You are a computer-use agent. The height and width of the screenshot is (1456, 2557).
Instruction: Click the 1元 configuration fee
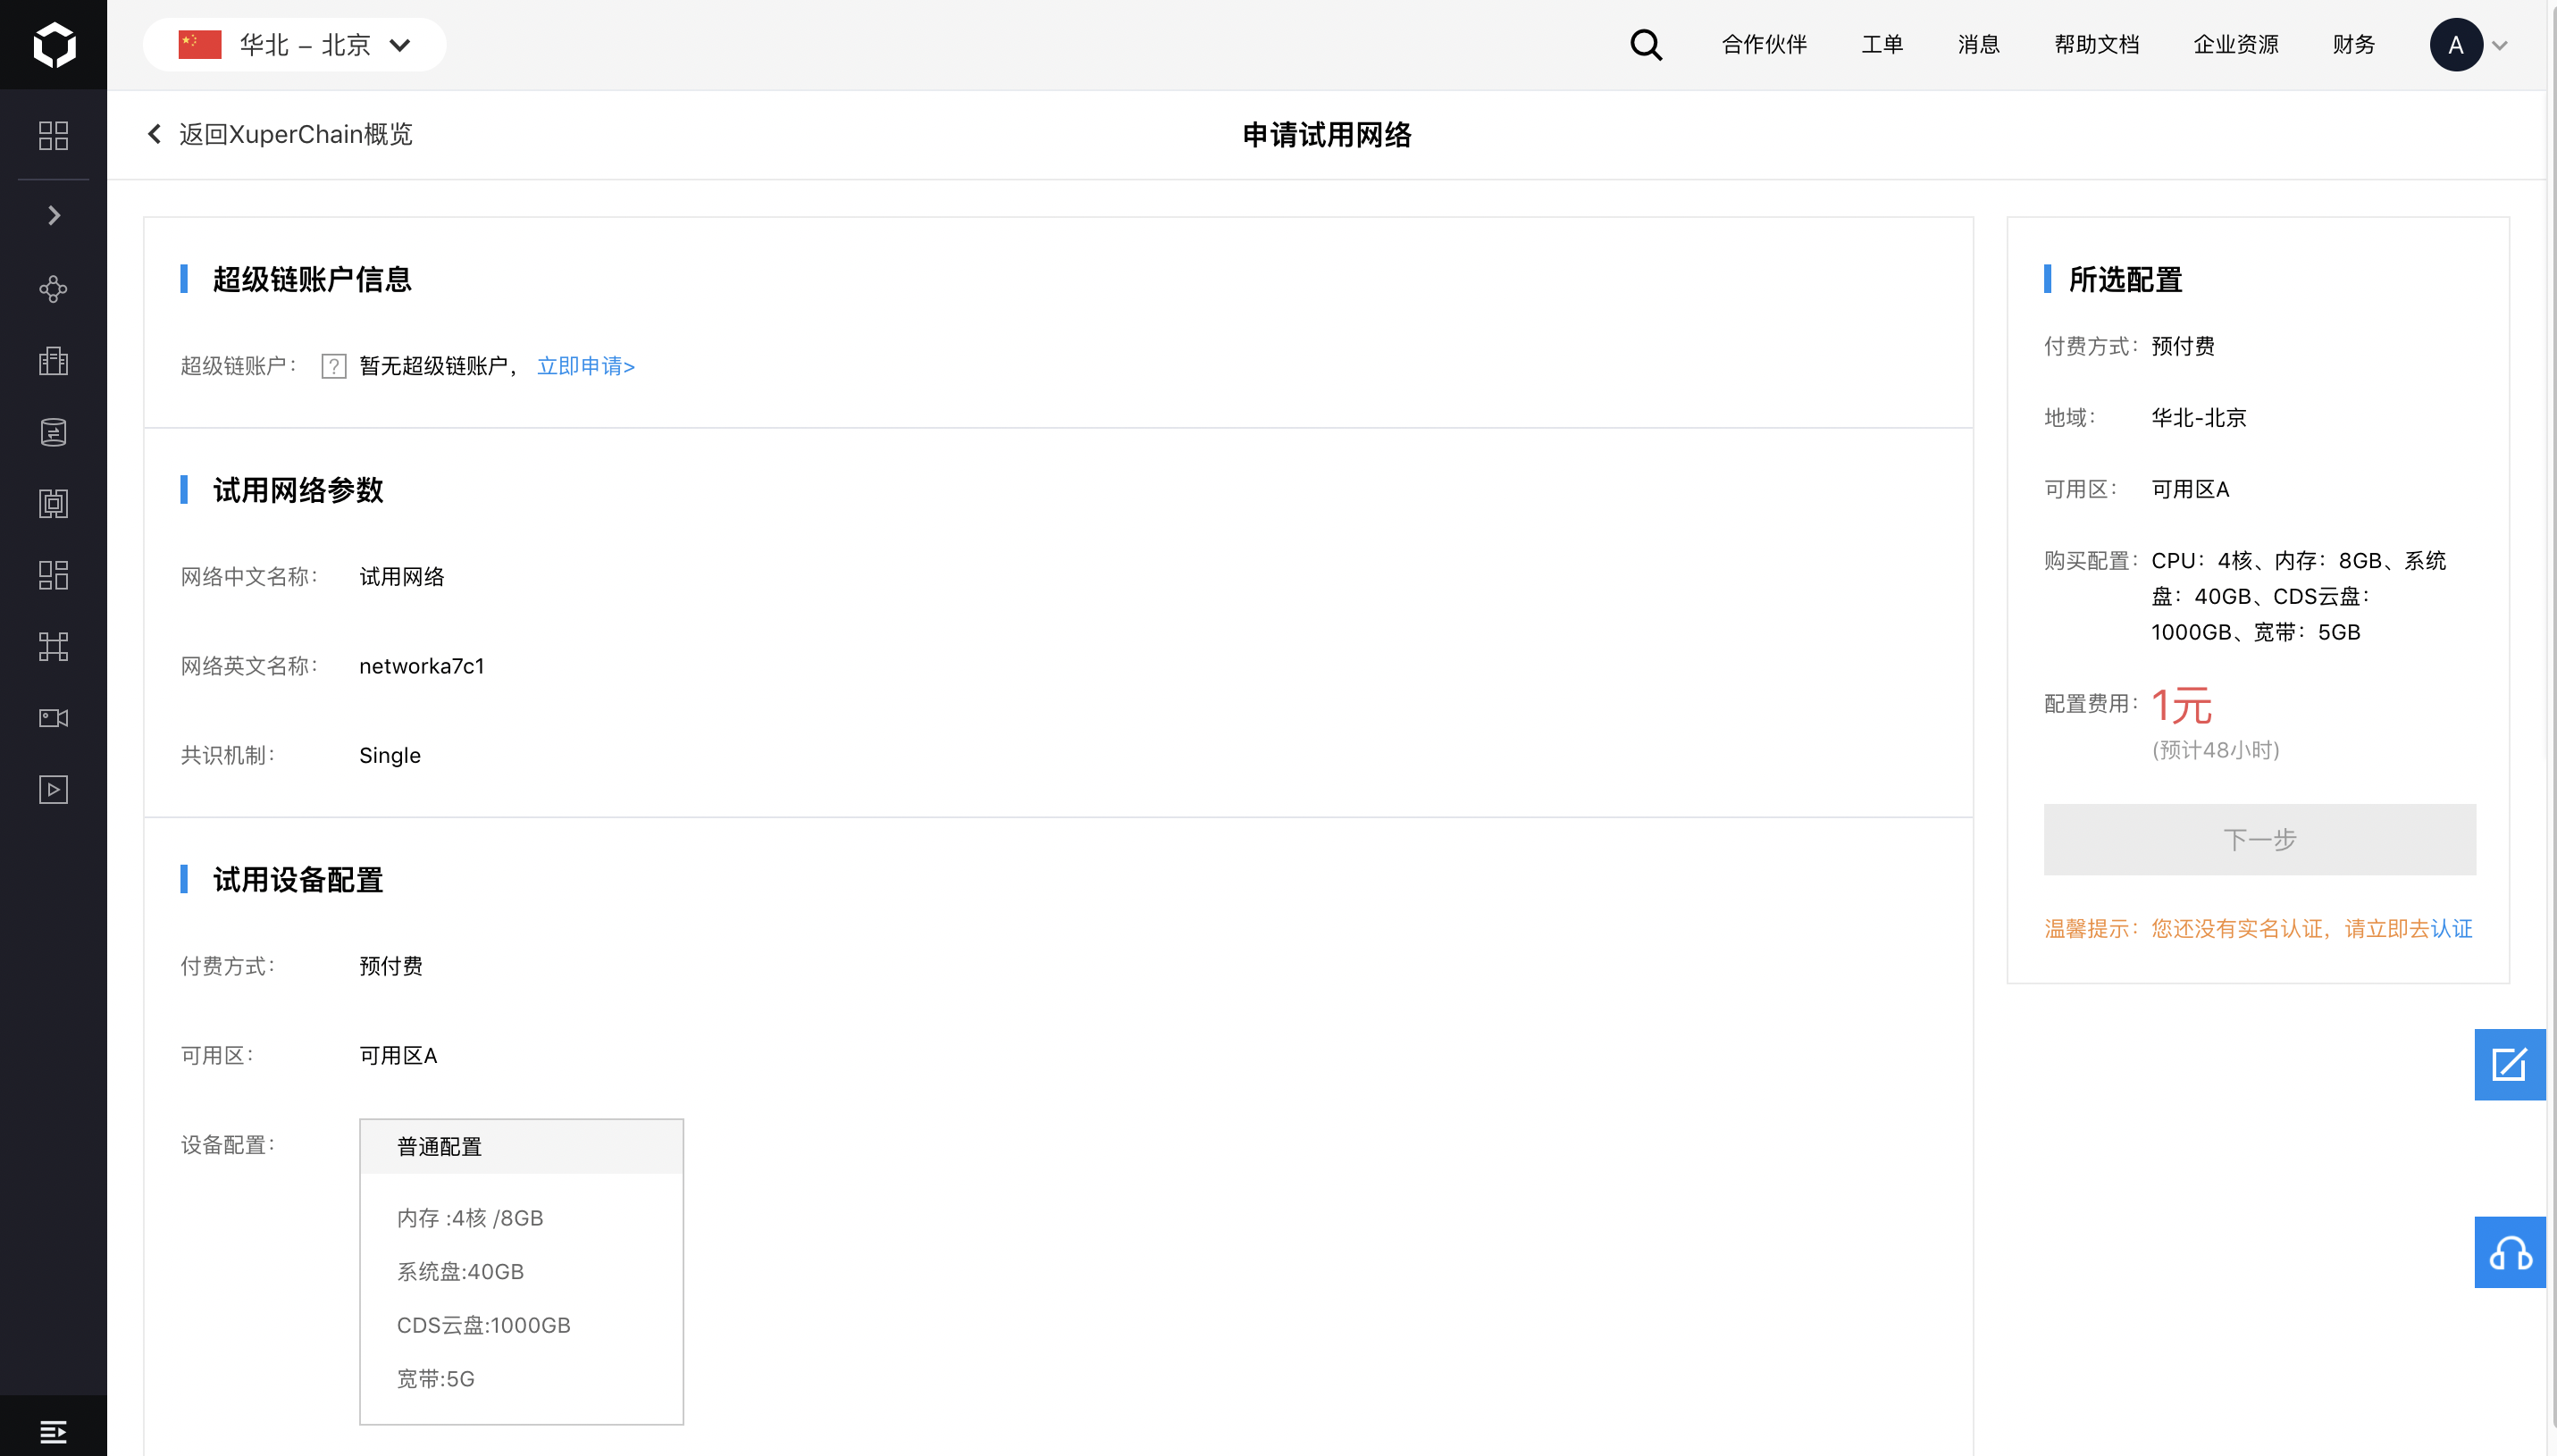point(2181,706)
